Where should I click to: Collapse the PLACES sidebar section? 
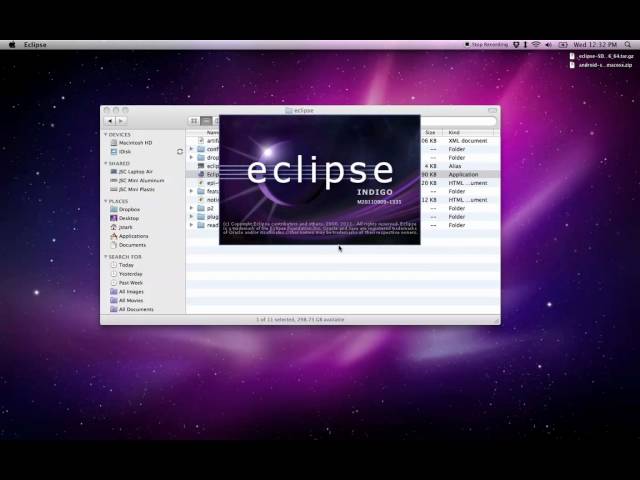pyautogui.click(x=106, y=201)
